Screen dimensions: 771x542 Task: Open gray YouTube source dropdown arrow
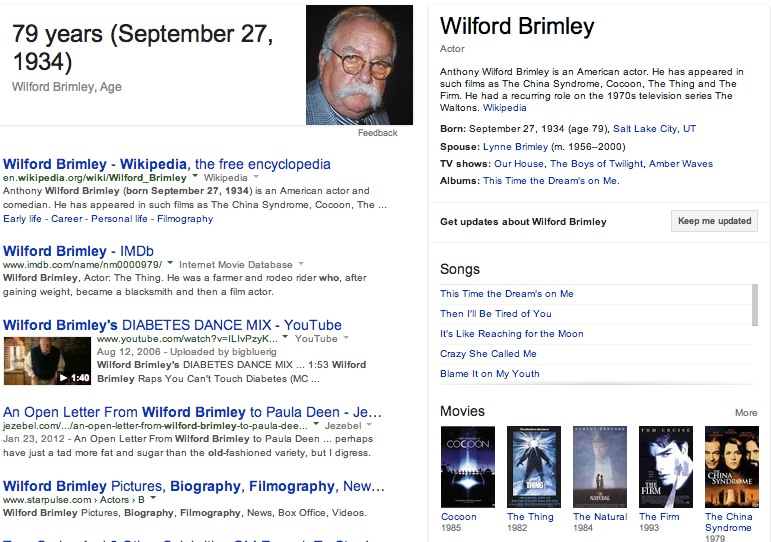[x=346, y=338]
